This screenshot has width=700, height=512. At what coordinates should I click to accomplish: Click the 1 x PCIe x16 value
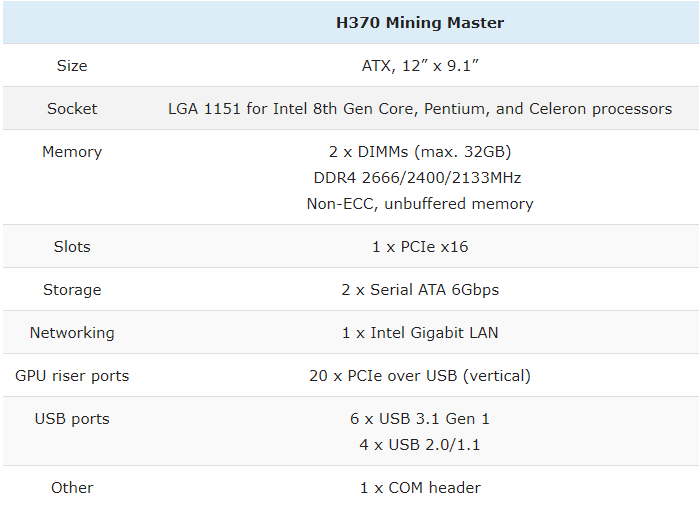tap(420, 246)
